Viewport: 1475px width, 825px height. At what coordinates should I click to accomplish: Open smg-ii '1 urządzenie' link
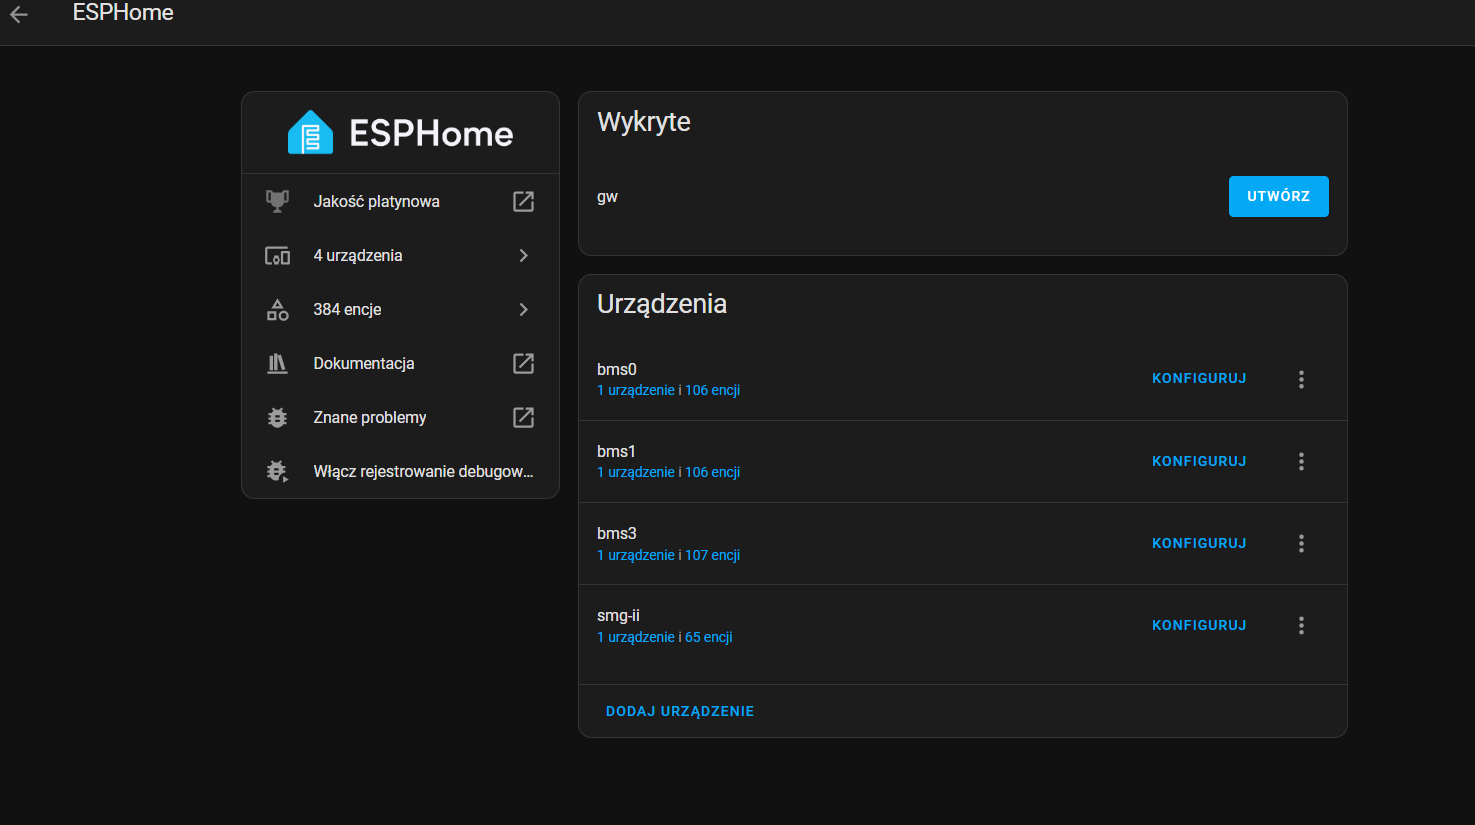pyautogui.click(x=636, y=637)
